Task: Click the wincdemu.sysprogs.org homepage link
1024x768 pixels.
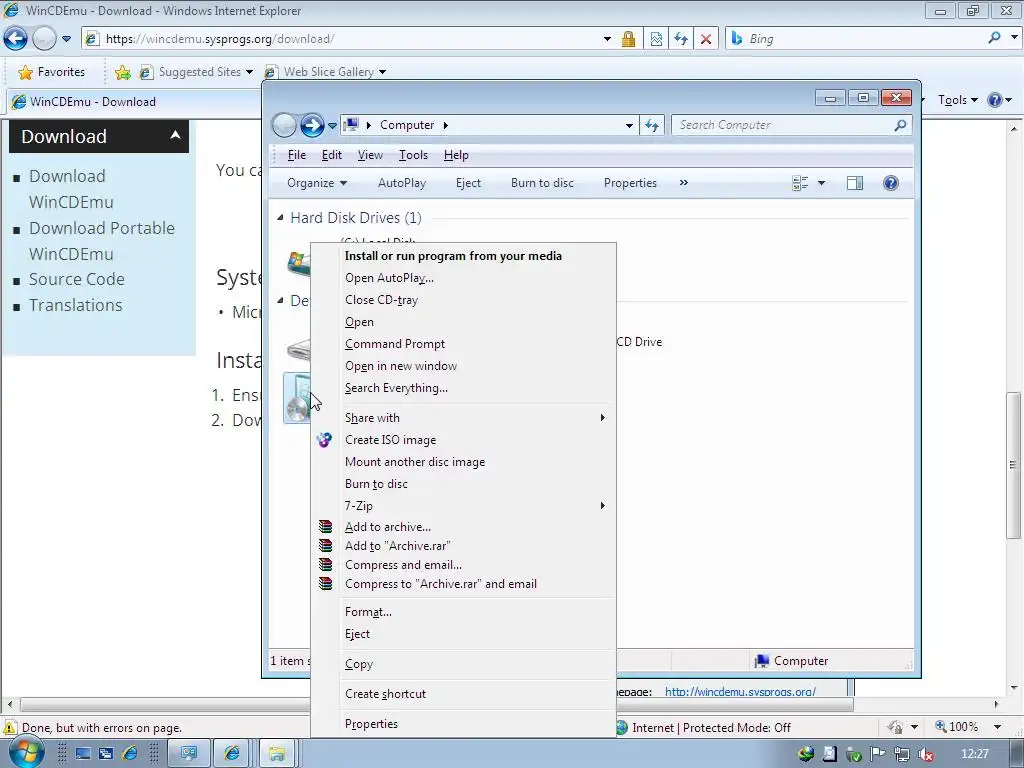Action: [740, 691]
